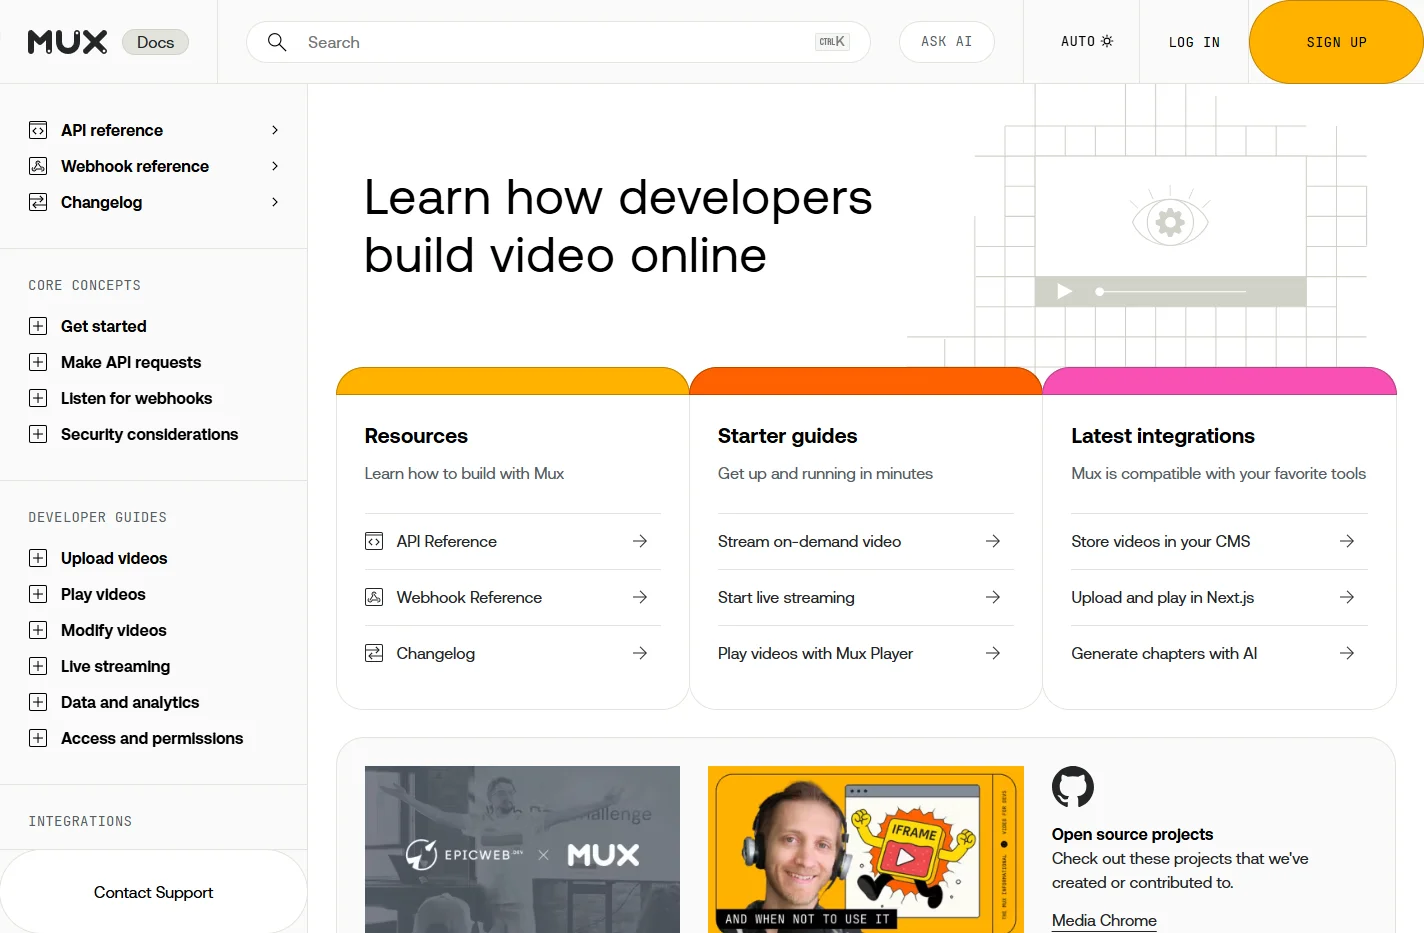Viewport: 1424px width, 933px height.
Task: Open the Epic Web x Mux thumbnail
Action: tap(522, 850)
